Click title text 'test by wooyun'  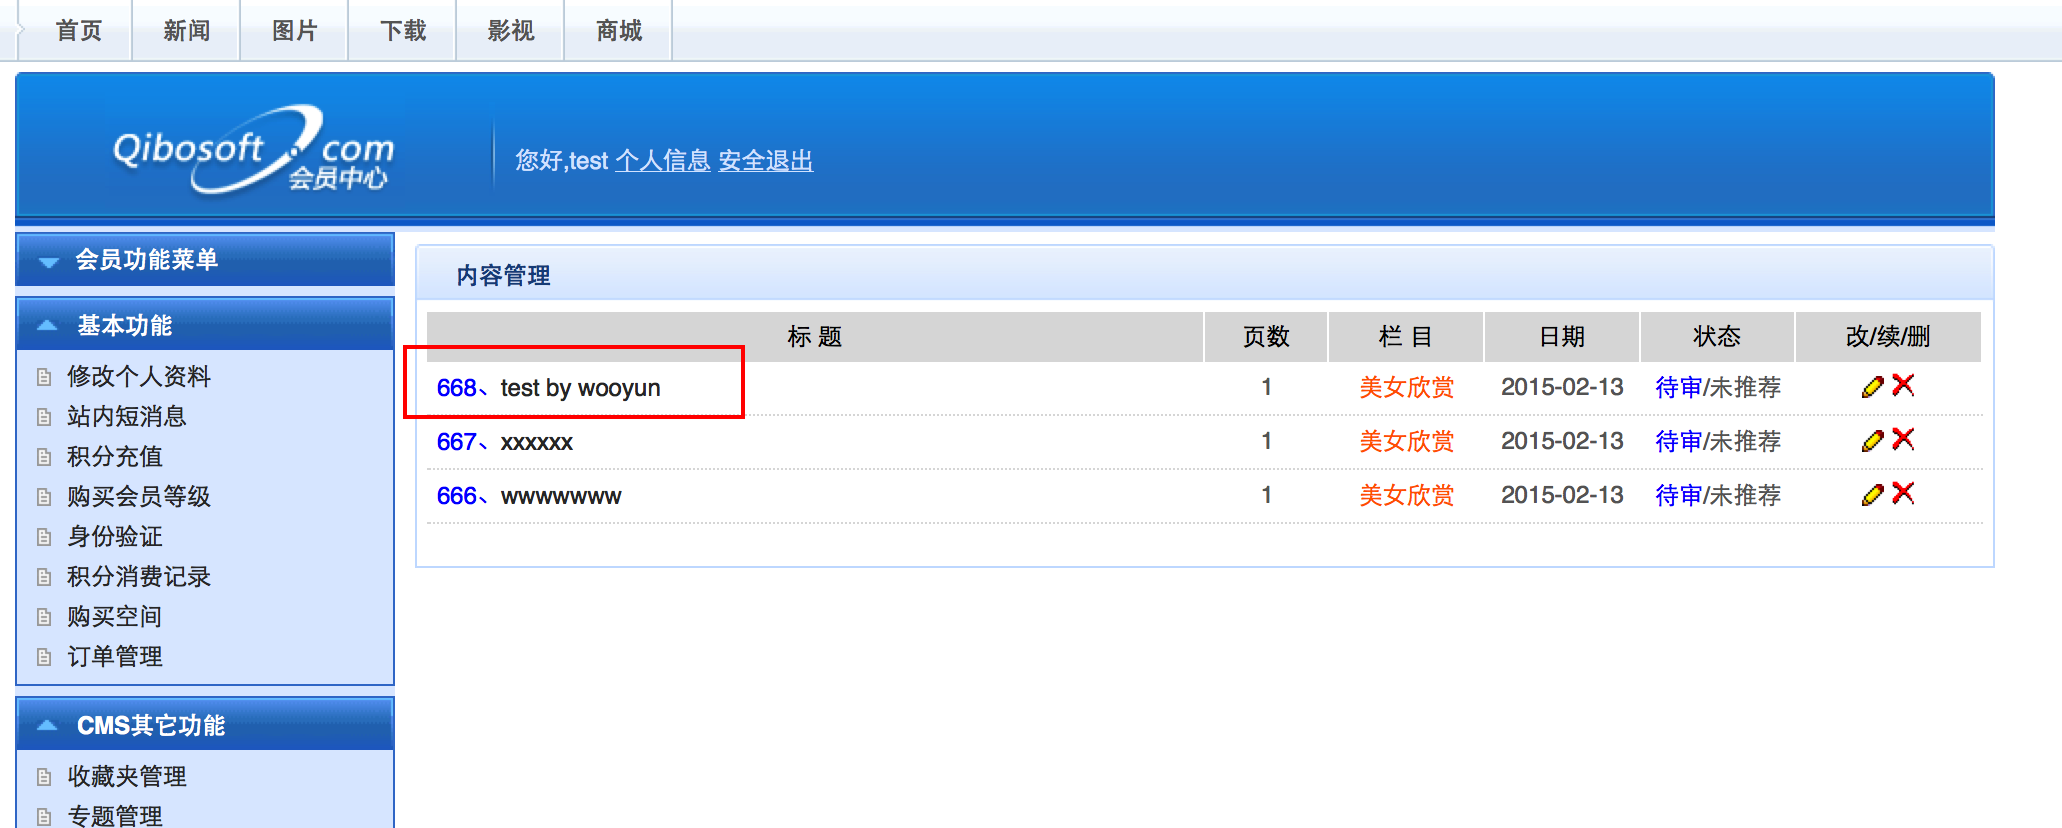[x=581, y=388]
